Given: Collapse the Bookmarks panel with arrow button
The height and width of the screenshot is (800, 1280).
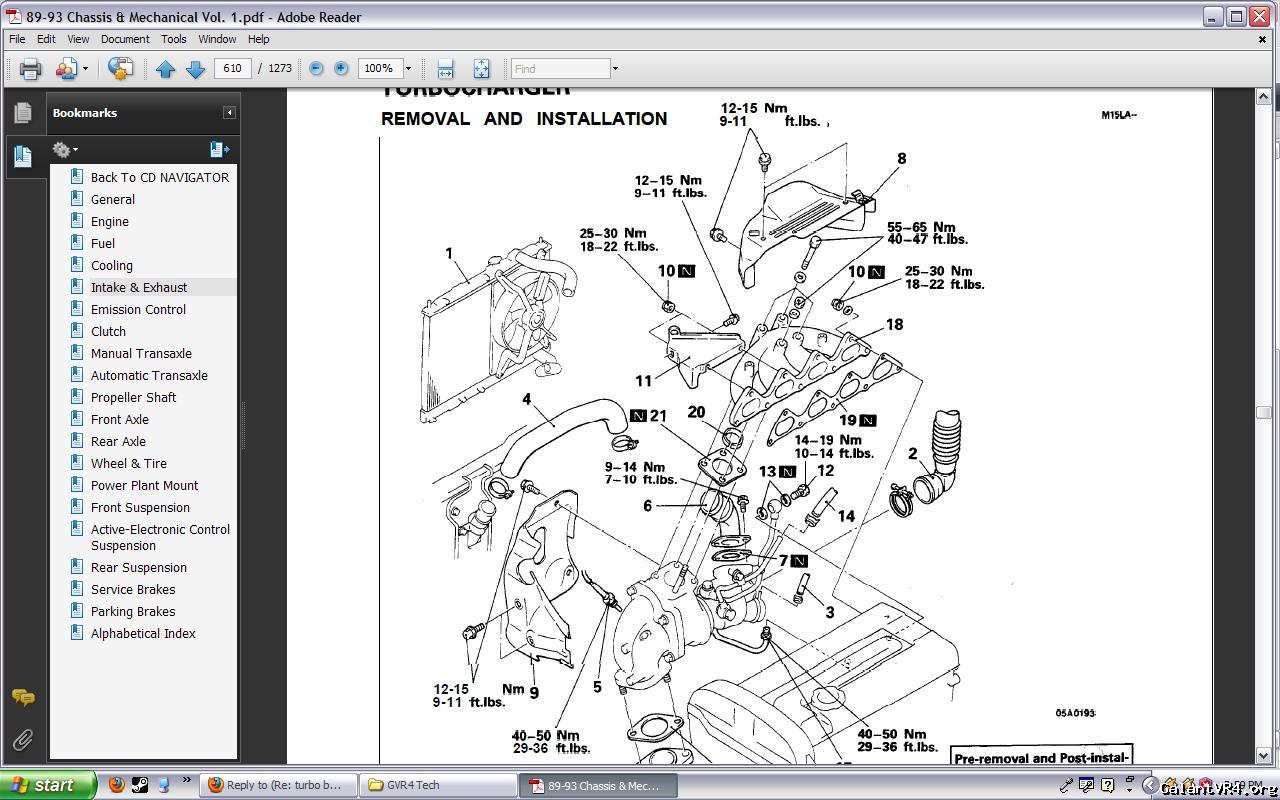Looking at the screenshot, I should [229, 113].
